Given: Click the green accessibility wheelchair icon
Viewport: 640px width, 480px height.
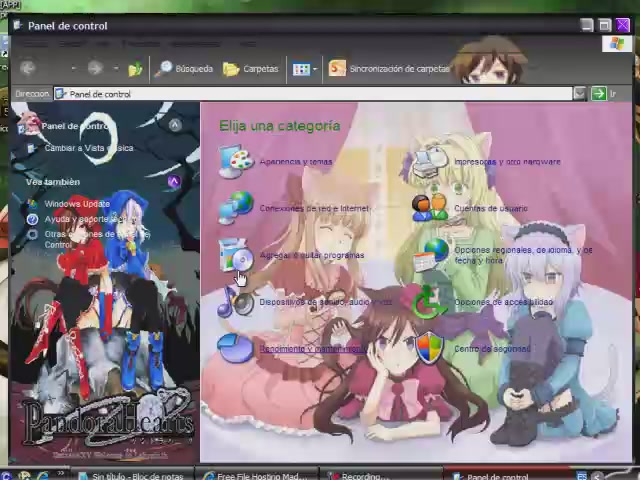Looking at the screenshot, I should [429, 302].
